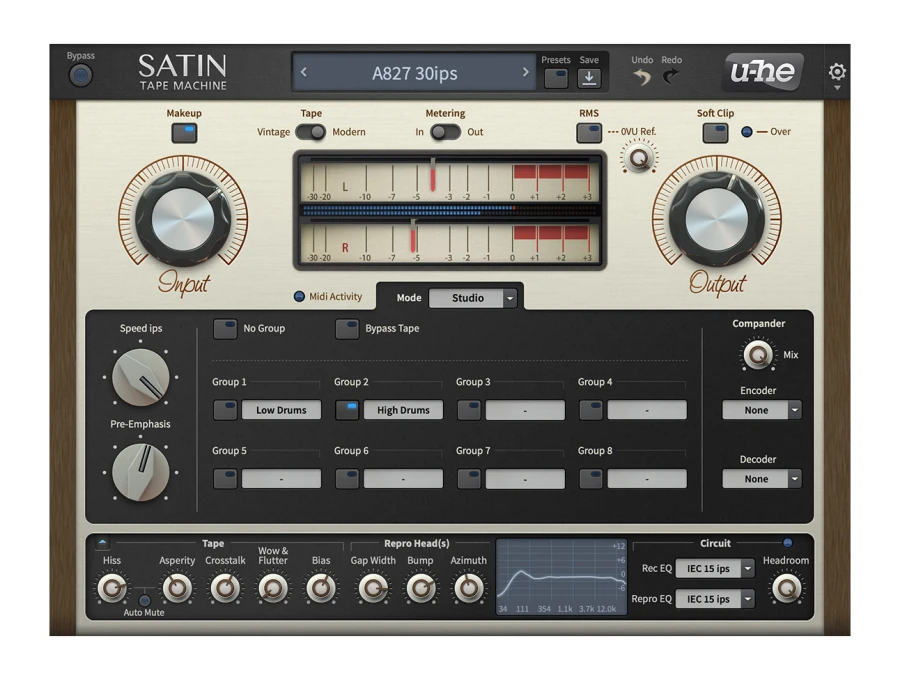Click the Group 5 name field
The height and width of the screenshot is (680, 900).
(x=281, y=479)
